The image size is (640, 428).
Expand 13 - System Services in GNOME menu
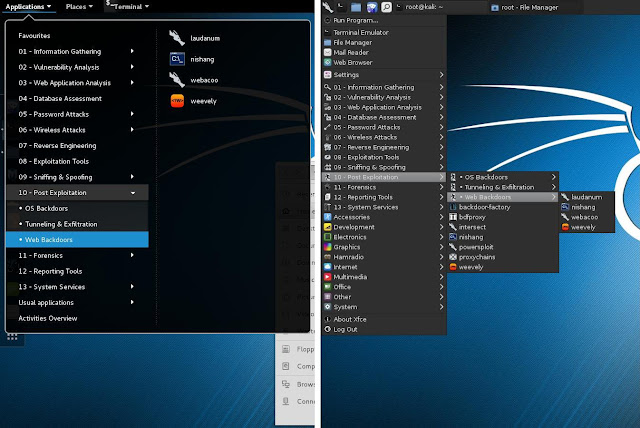(77, 287)
